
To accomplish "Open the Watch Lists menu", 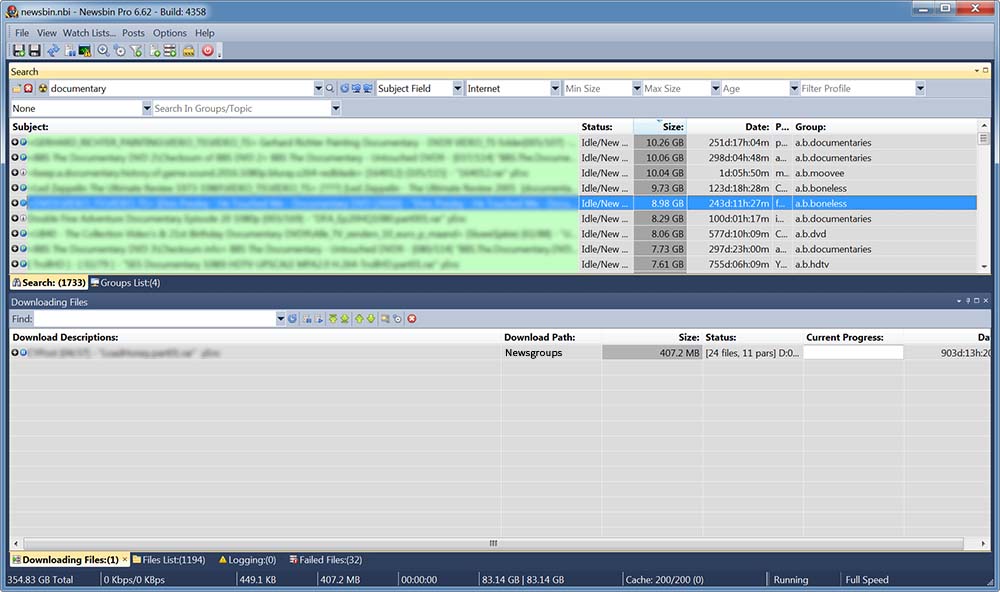I will point(89,33).
